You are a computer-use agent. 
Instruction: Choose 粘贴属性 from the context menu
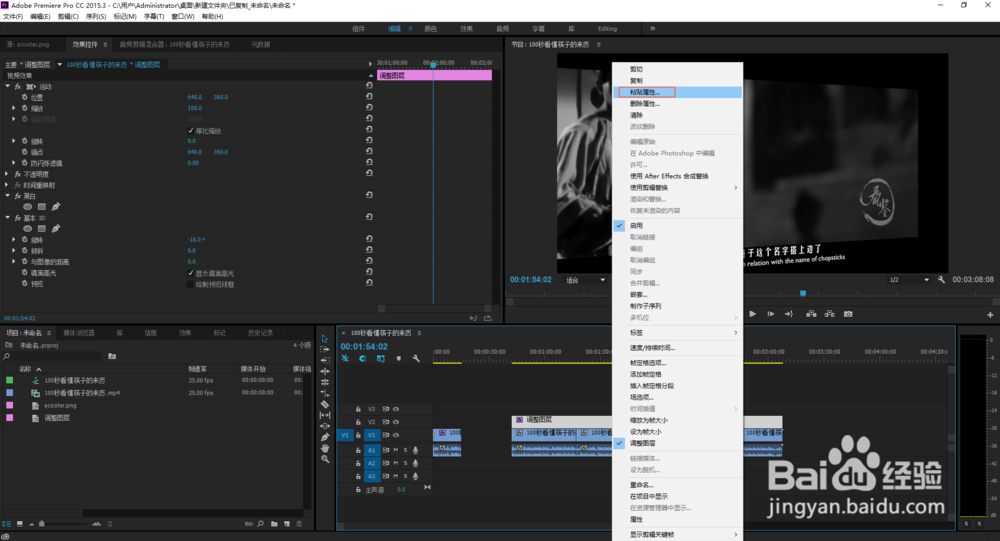(677, 92)
